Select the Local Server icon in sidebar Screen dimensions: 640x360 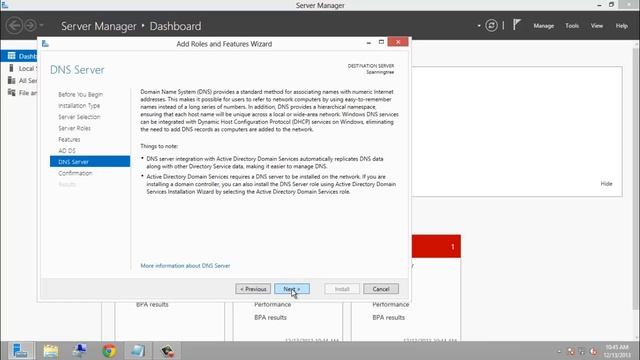click(11, 68)
